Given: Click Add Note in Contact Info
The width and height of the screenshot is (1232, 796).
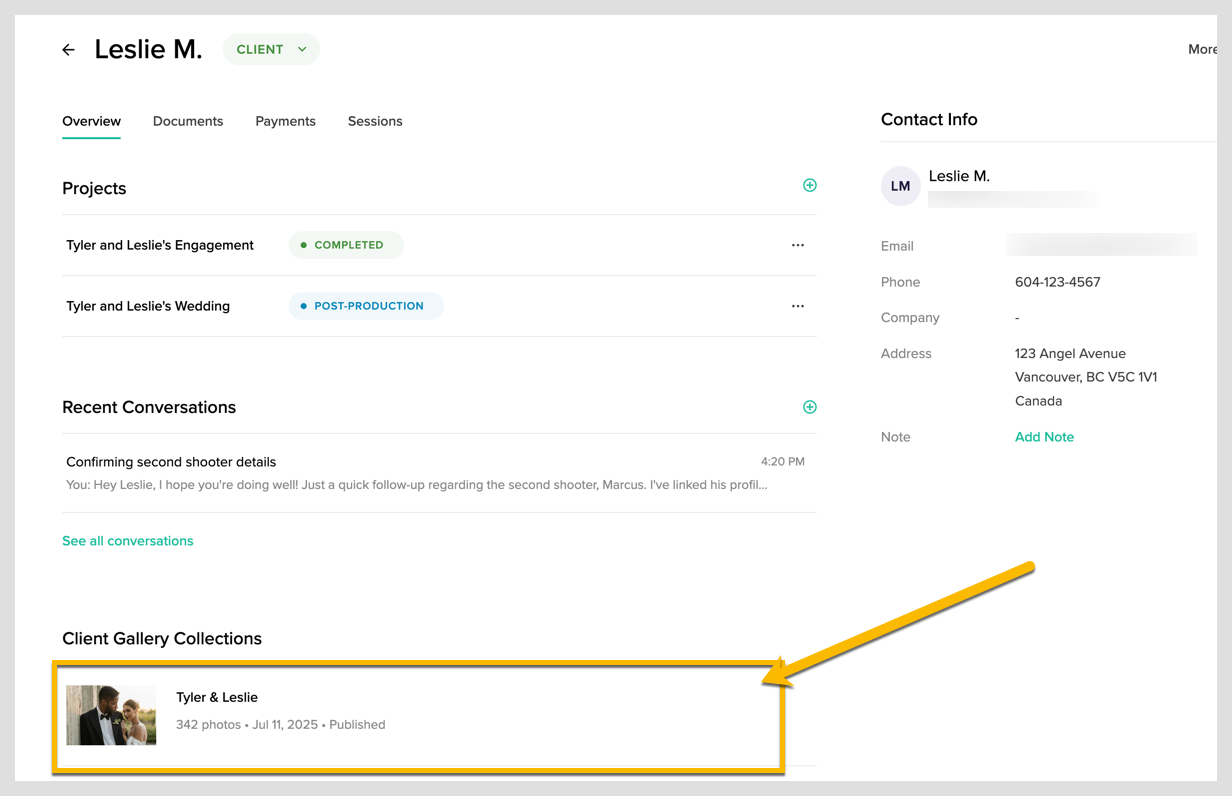Looking at the screenshot, I should click(1044, 437).
